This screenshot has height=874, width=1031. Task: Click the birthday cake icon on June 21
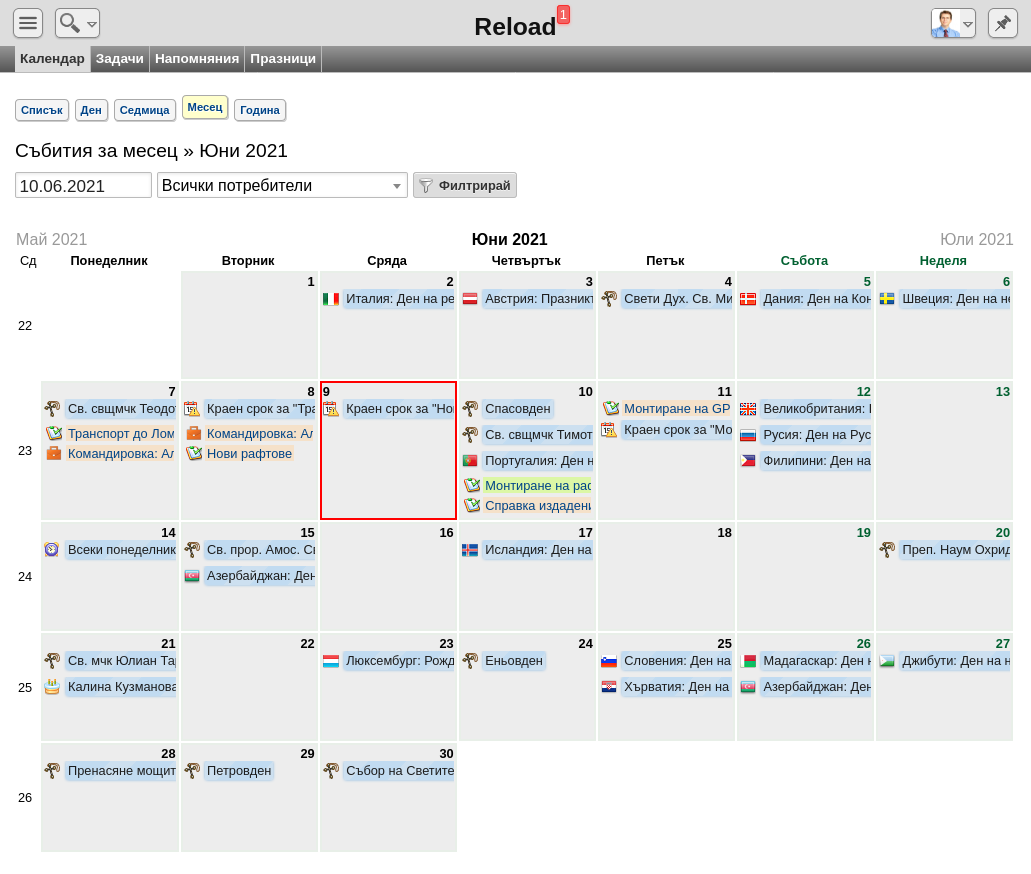(x=52, y=687)
